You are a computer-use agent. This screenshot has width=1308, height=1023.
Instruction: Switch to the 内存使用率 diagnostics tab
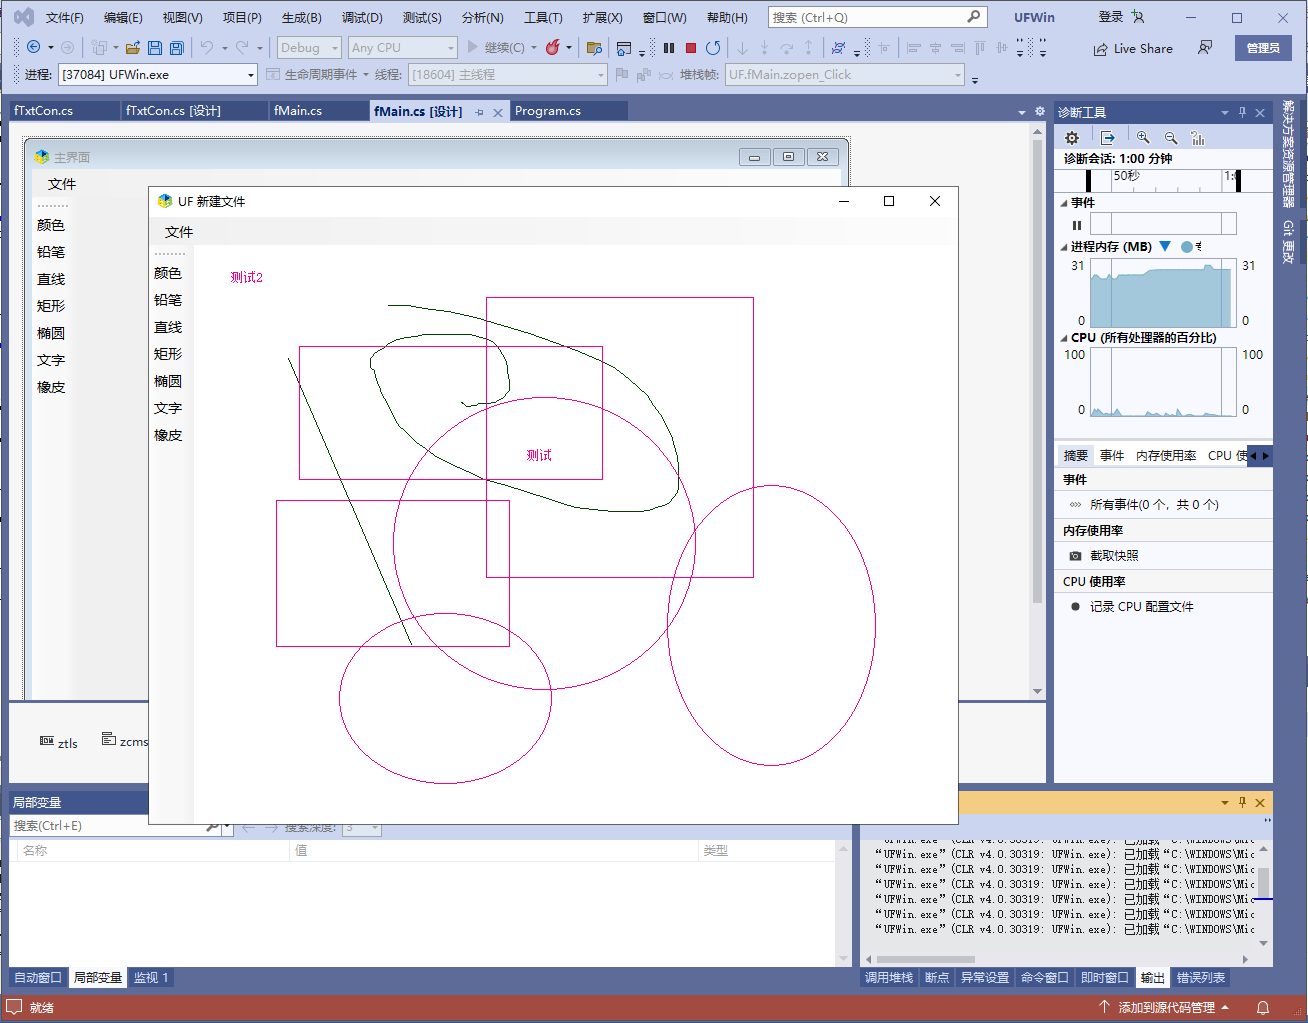(1166, 455)
